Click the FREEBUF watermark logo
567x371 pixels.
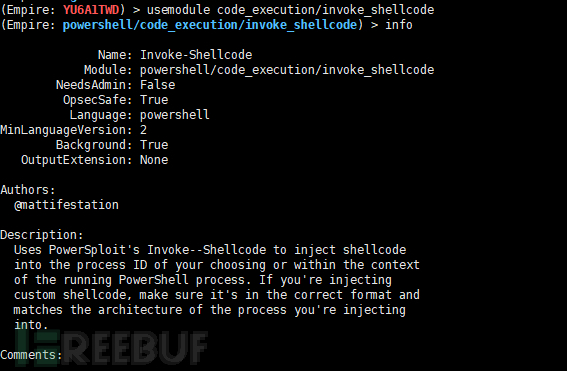pyautogui.click(x=111, y=347)
